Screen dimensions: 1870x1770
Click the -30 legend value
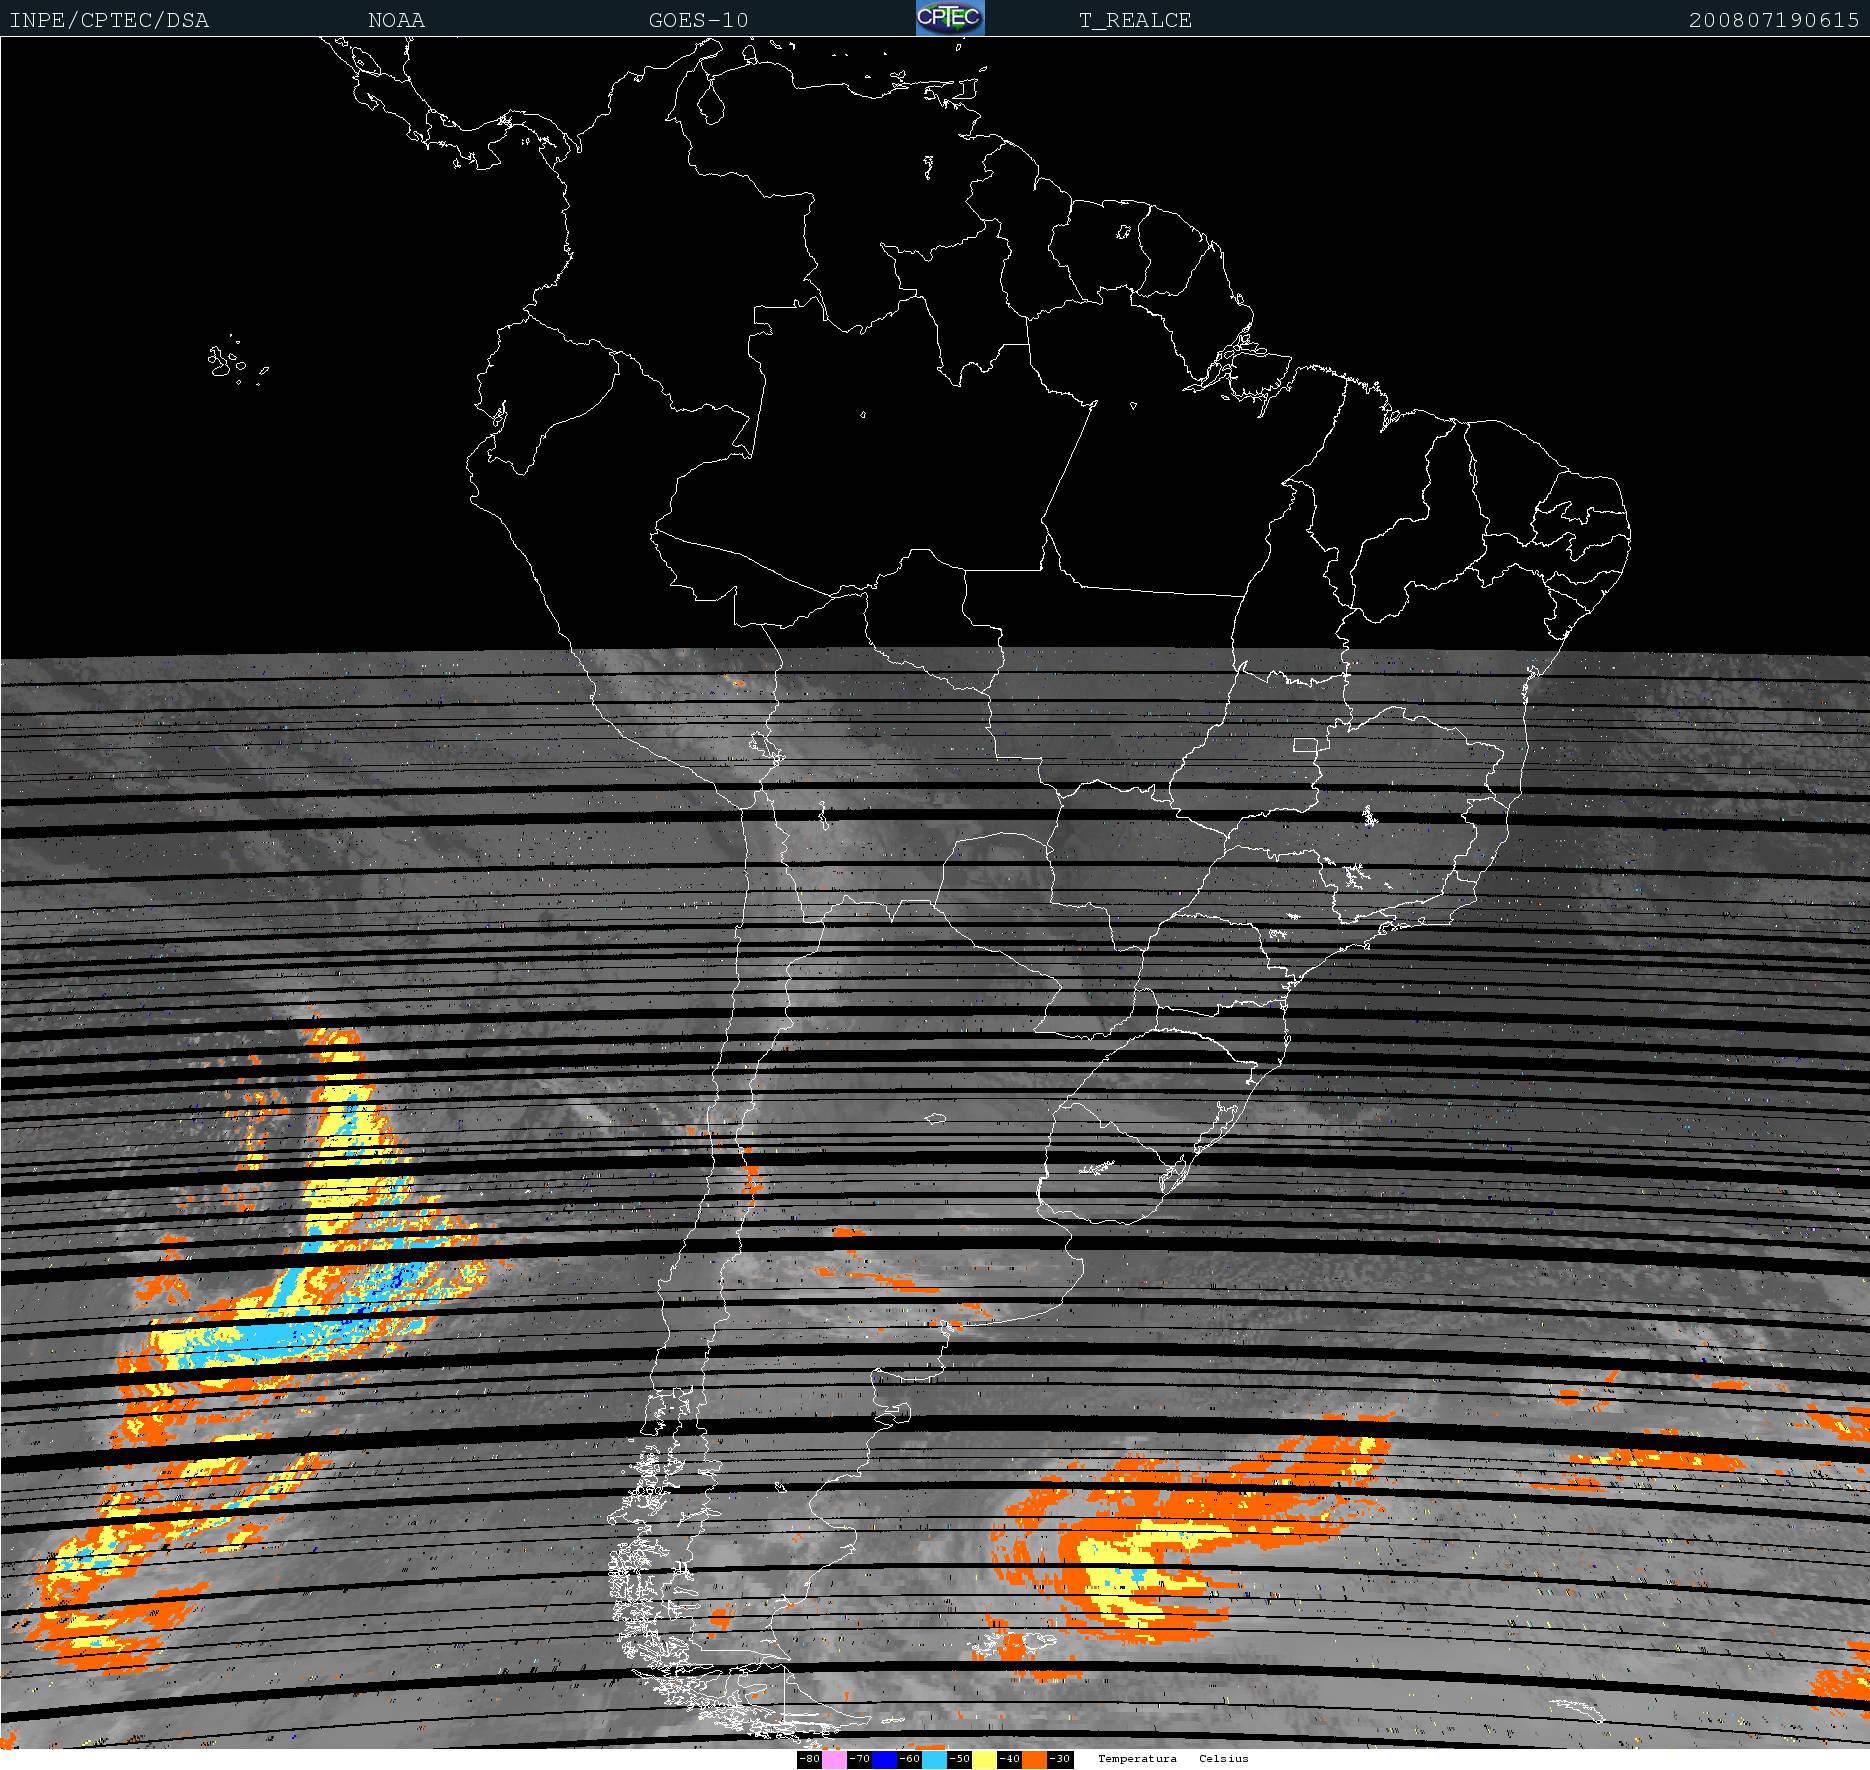coord(1059,1759)
